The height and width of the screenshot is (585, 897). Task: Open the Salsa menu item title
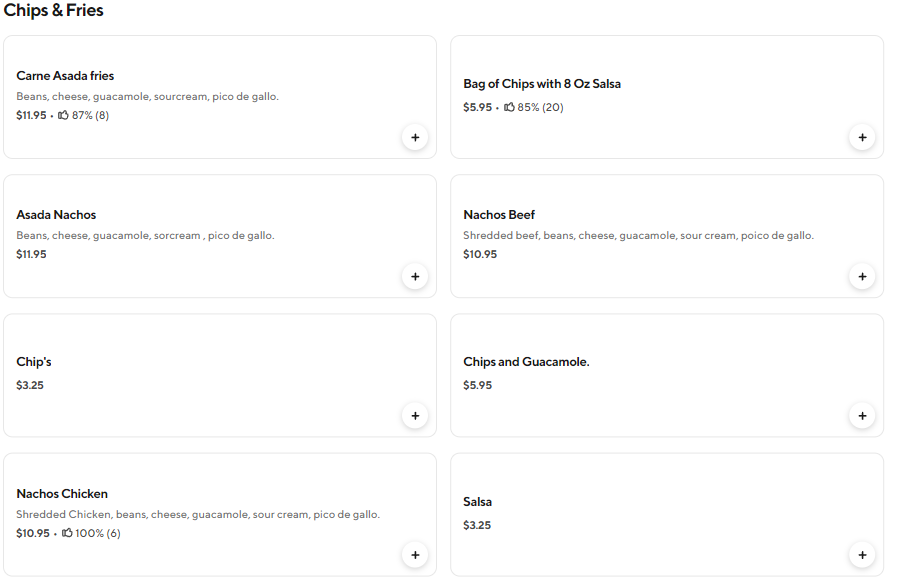pyautogui.click(x=477, y=502)
